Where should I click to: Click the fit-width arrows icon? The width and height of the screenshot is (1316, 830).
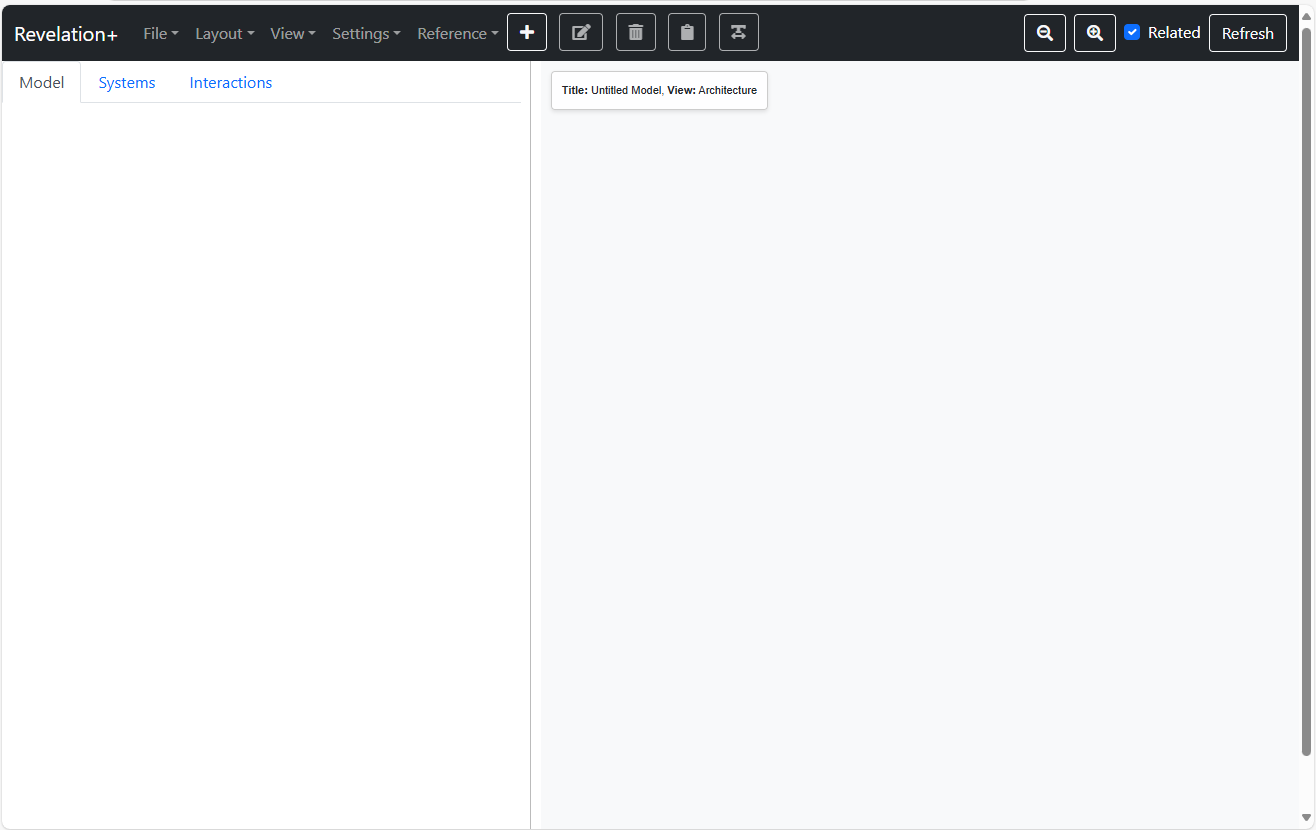pyautogui.click(x=738, y=33)
